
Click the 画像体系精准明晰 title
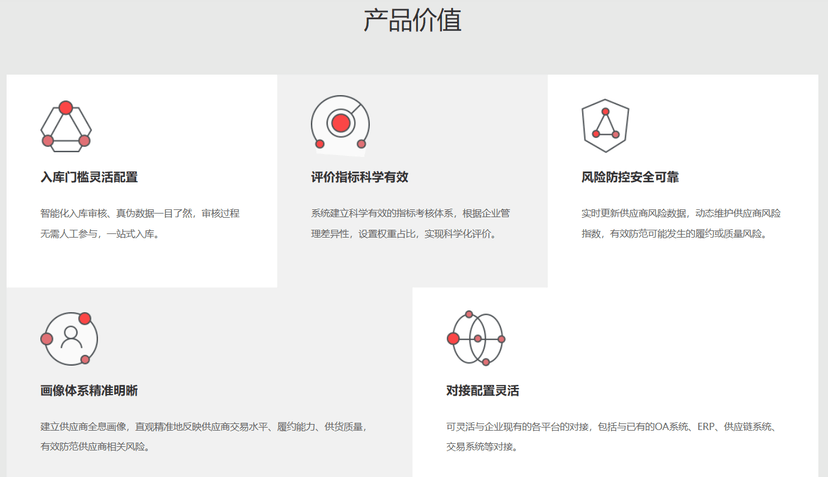pyautogui.click(x=89, y=390)
